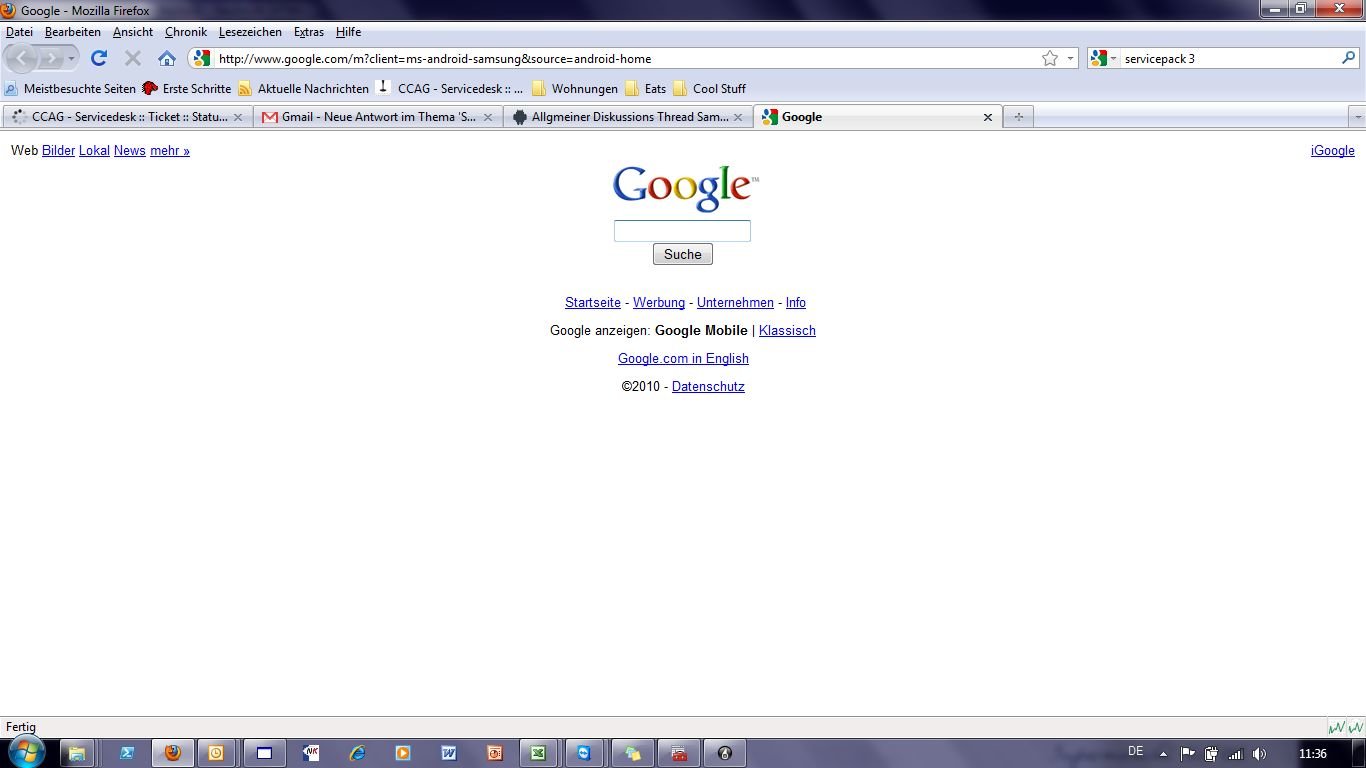The height and width of the screenshot is (768, 1366).
Task: Click the Suche button
Action: tap(683, 254)
